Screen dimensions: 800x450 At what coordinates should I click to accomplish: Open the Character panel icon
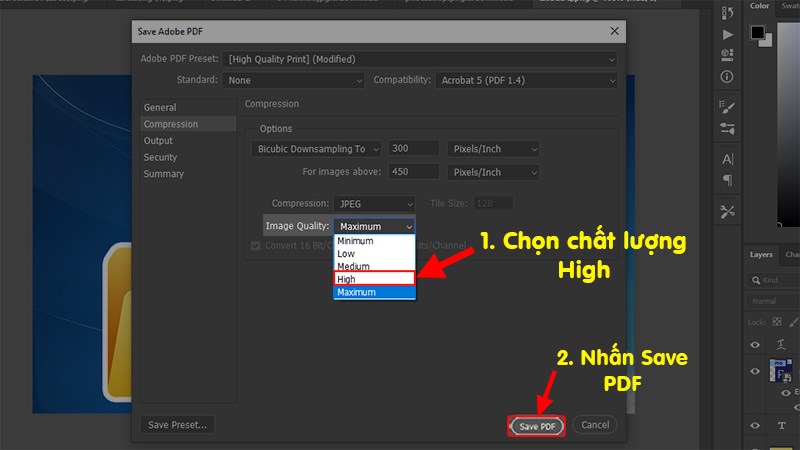coord(727,159)
